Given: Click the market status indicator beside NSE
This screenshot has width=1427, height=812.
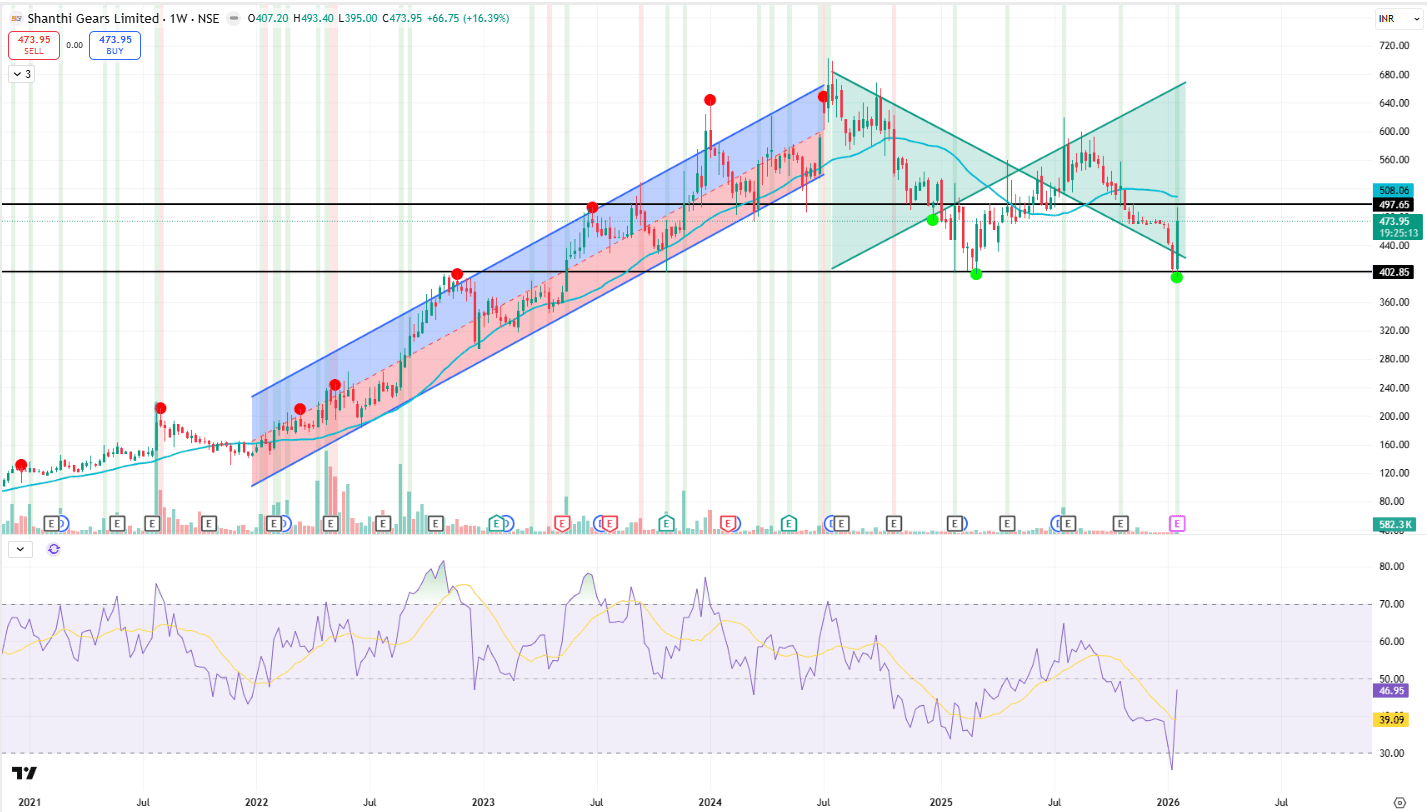Looking at the screenshot, I should click(233, 18).
